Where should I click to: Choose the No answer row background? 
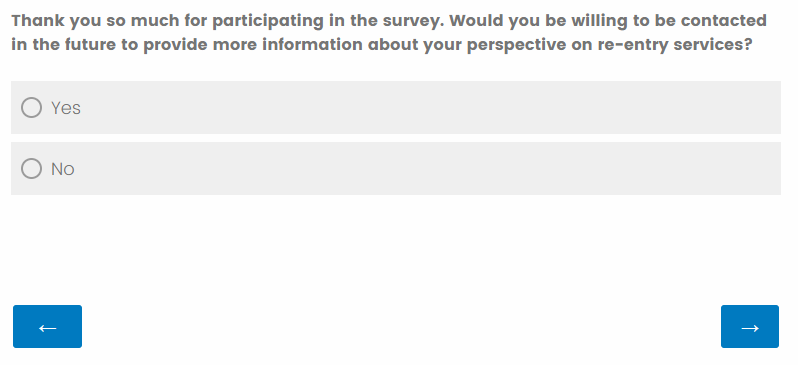396,169
